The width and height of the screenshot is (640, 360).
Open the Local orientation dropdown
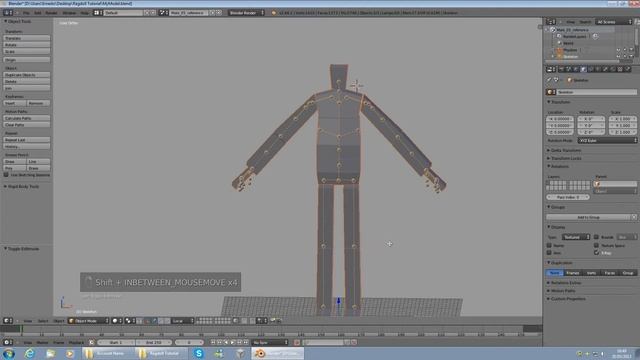pyautogui.click(x=182, y=321)
